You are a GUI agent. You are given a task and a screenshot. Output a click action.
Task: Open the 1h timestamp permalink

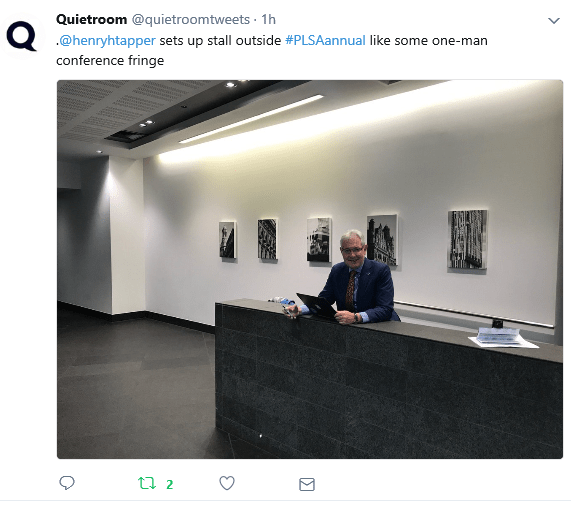(268, 19)
